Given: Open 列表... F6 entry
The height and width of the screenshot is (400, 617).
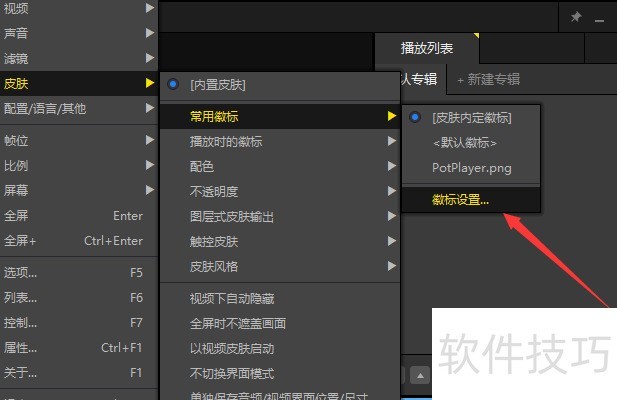Looking at the screenshot, I should 79,298.
